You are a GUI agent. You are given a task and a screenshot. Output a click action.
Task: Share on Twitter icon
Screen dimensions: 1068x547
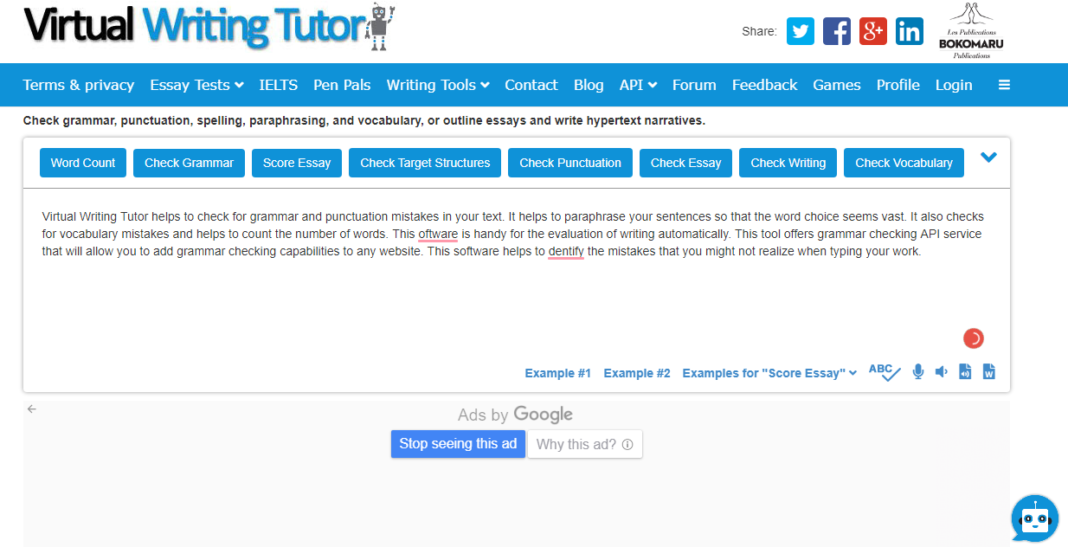pos(800,31)
